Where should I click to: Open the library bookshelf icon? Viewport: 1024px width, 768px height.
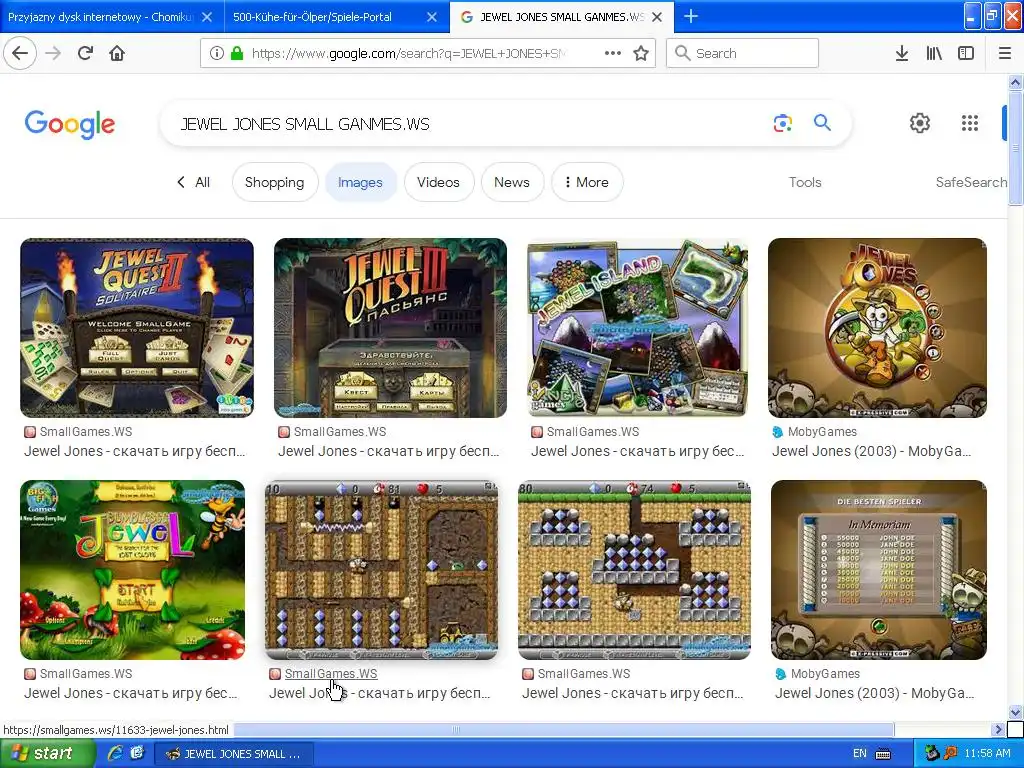coord(934,53)
